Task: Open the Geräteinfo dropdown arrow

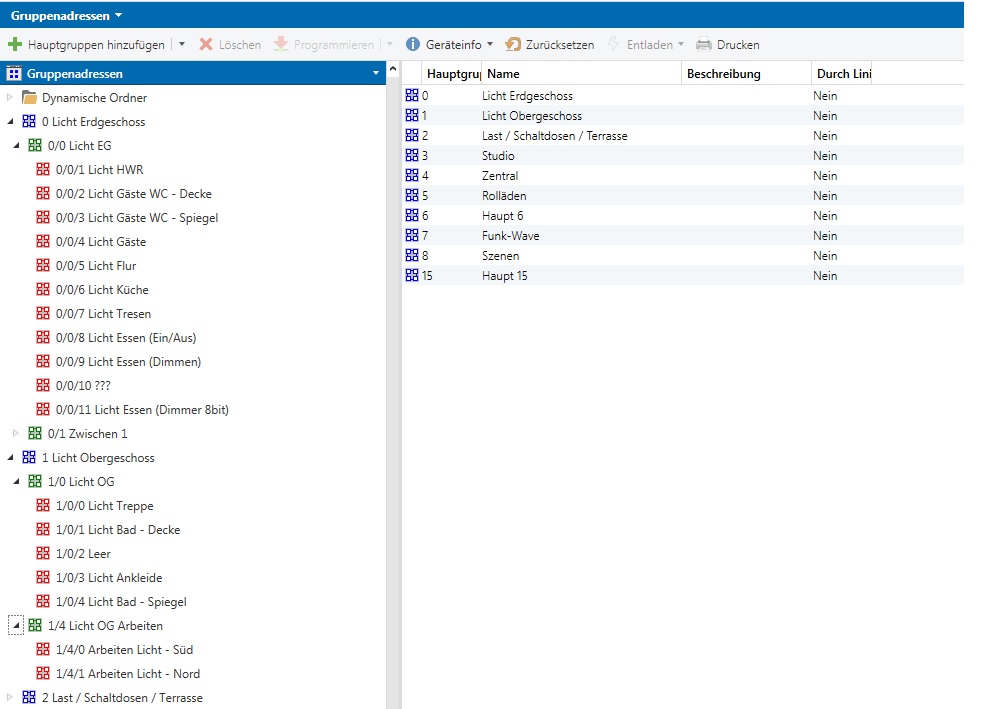Action: [490, 45]
